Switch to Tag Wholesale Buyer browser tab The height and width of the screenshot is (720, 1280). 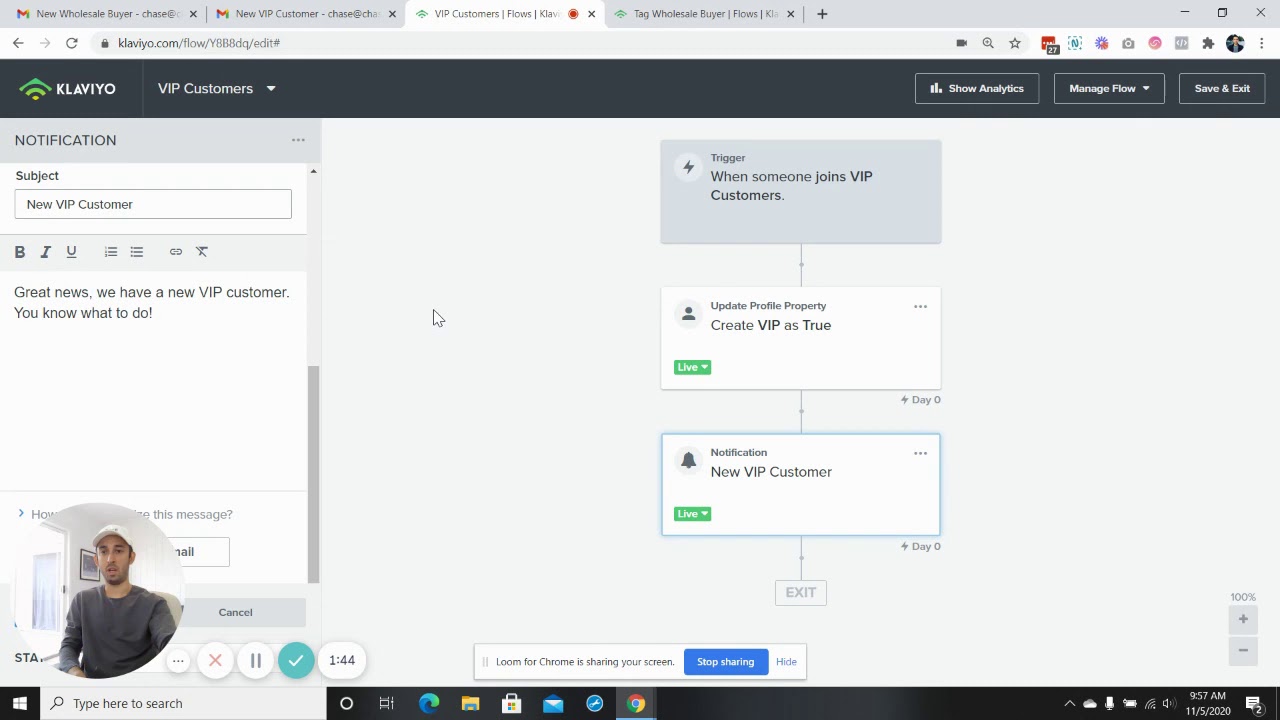tap(705, 14)
